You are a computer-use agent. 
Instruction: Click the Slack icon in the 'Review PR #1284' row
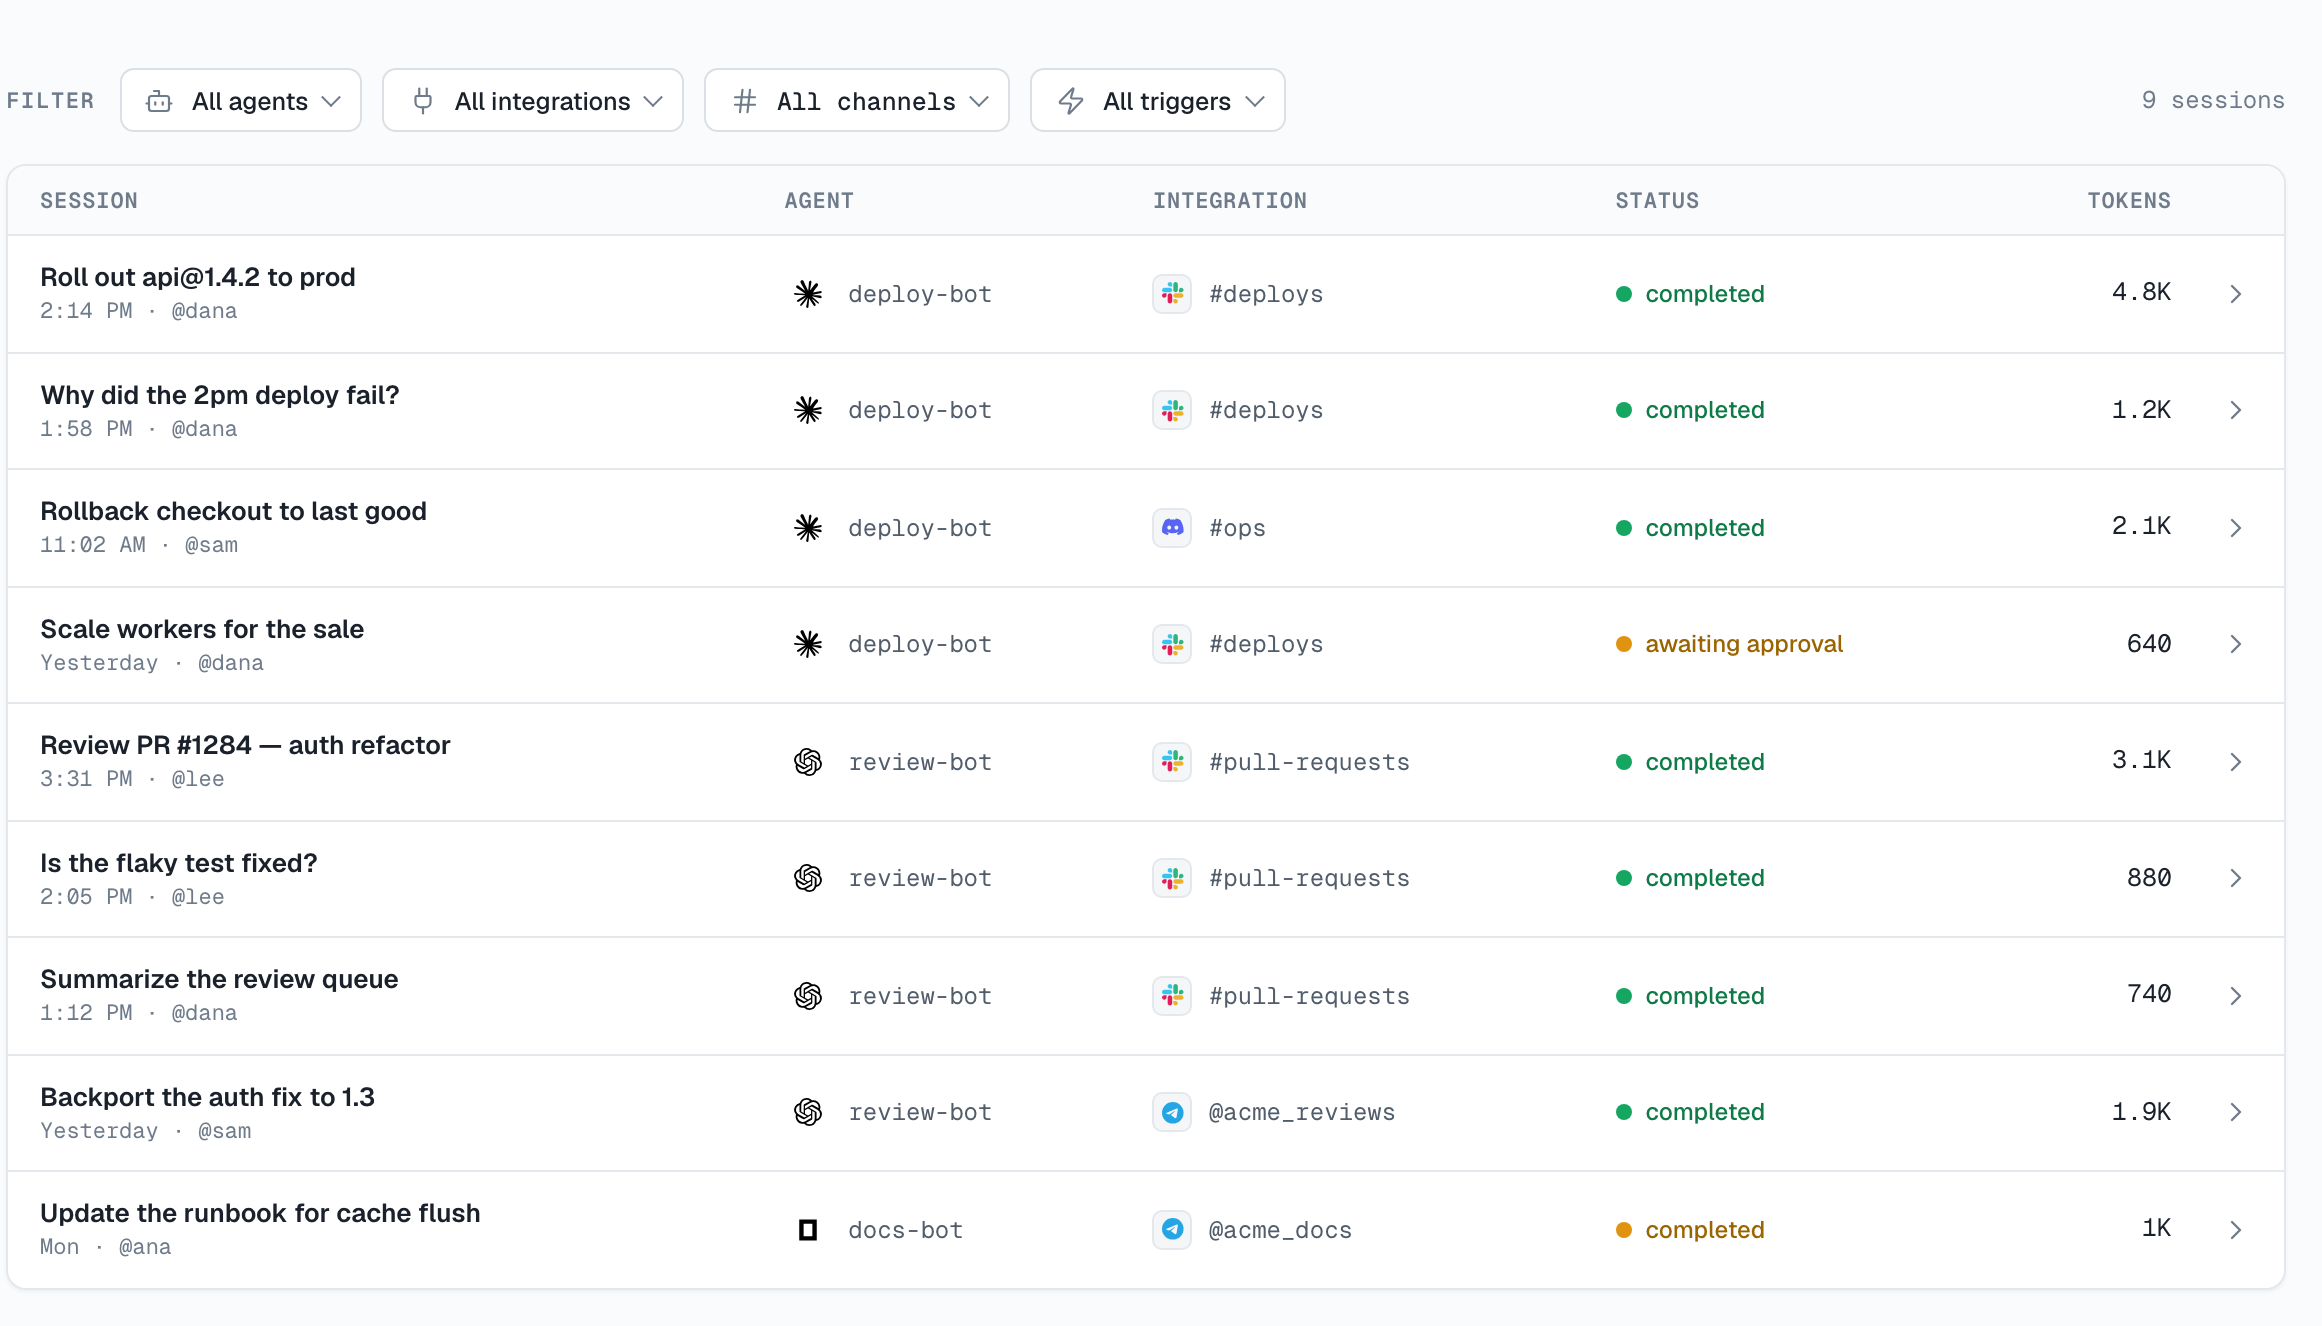(1172, 762)
